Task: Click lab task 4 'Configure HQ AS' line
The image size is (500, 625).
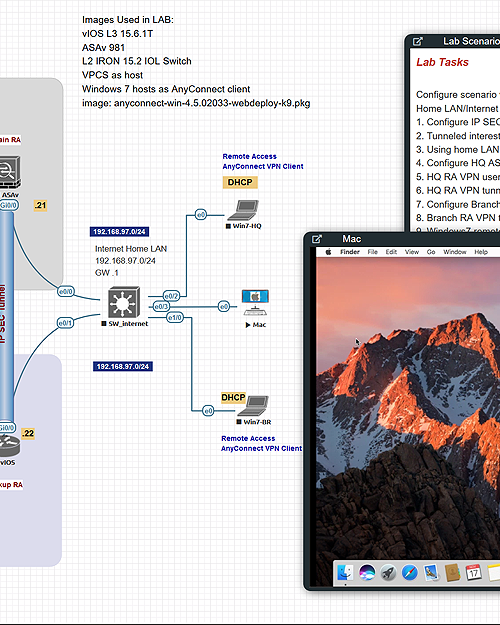Action: click(x=458, y=163)
